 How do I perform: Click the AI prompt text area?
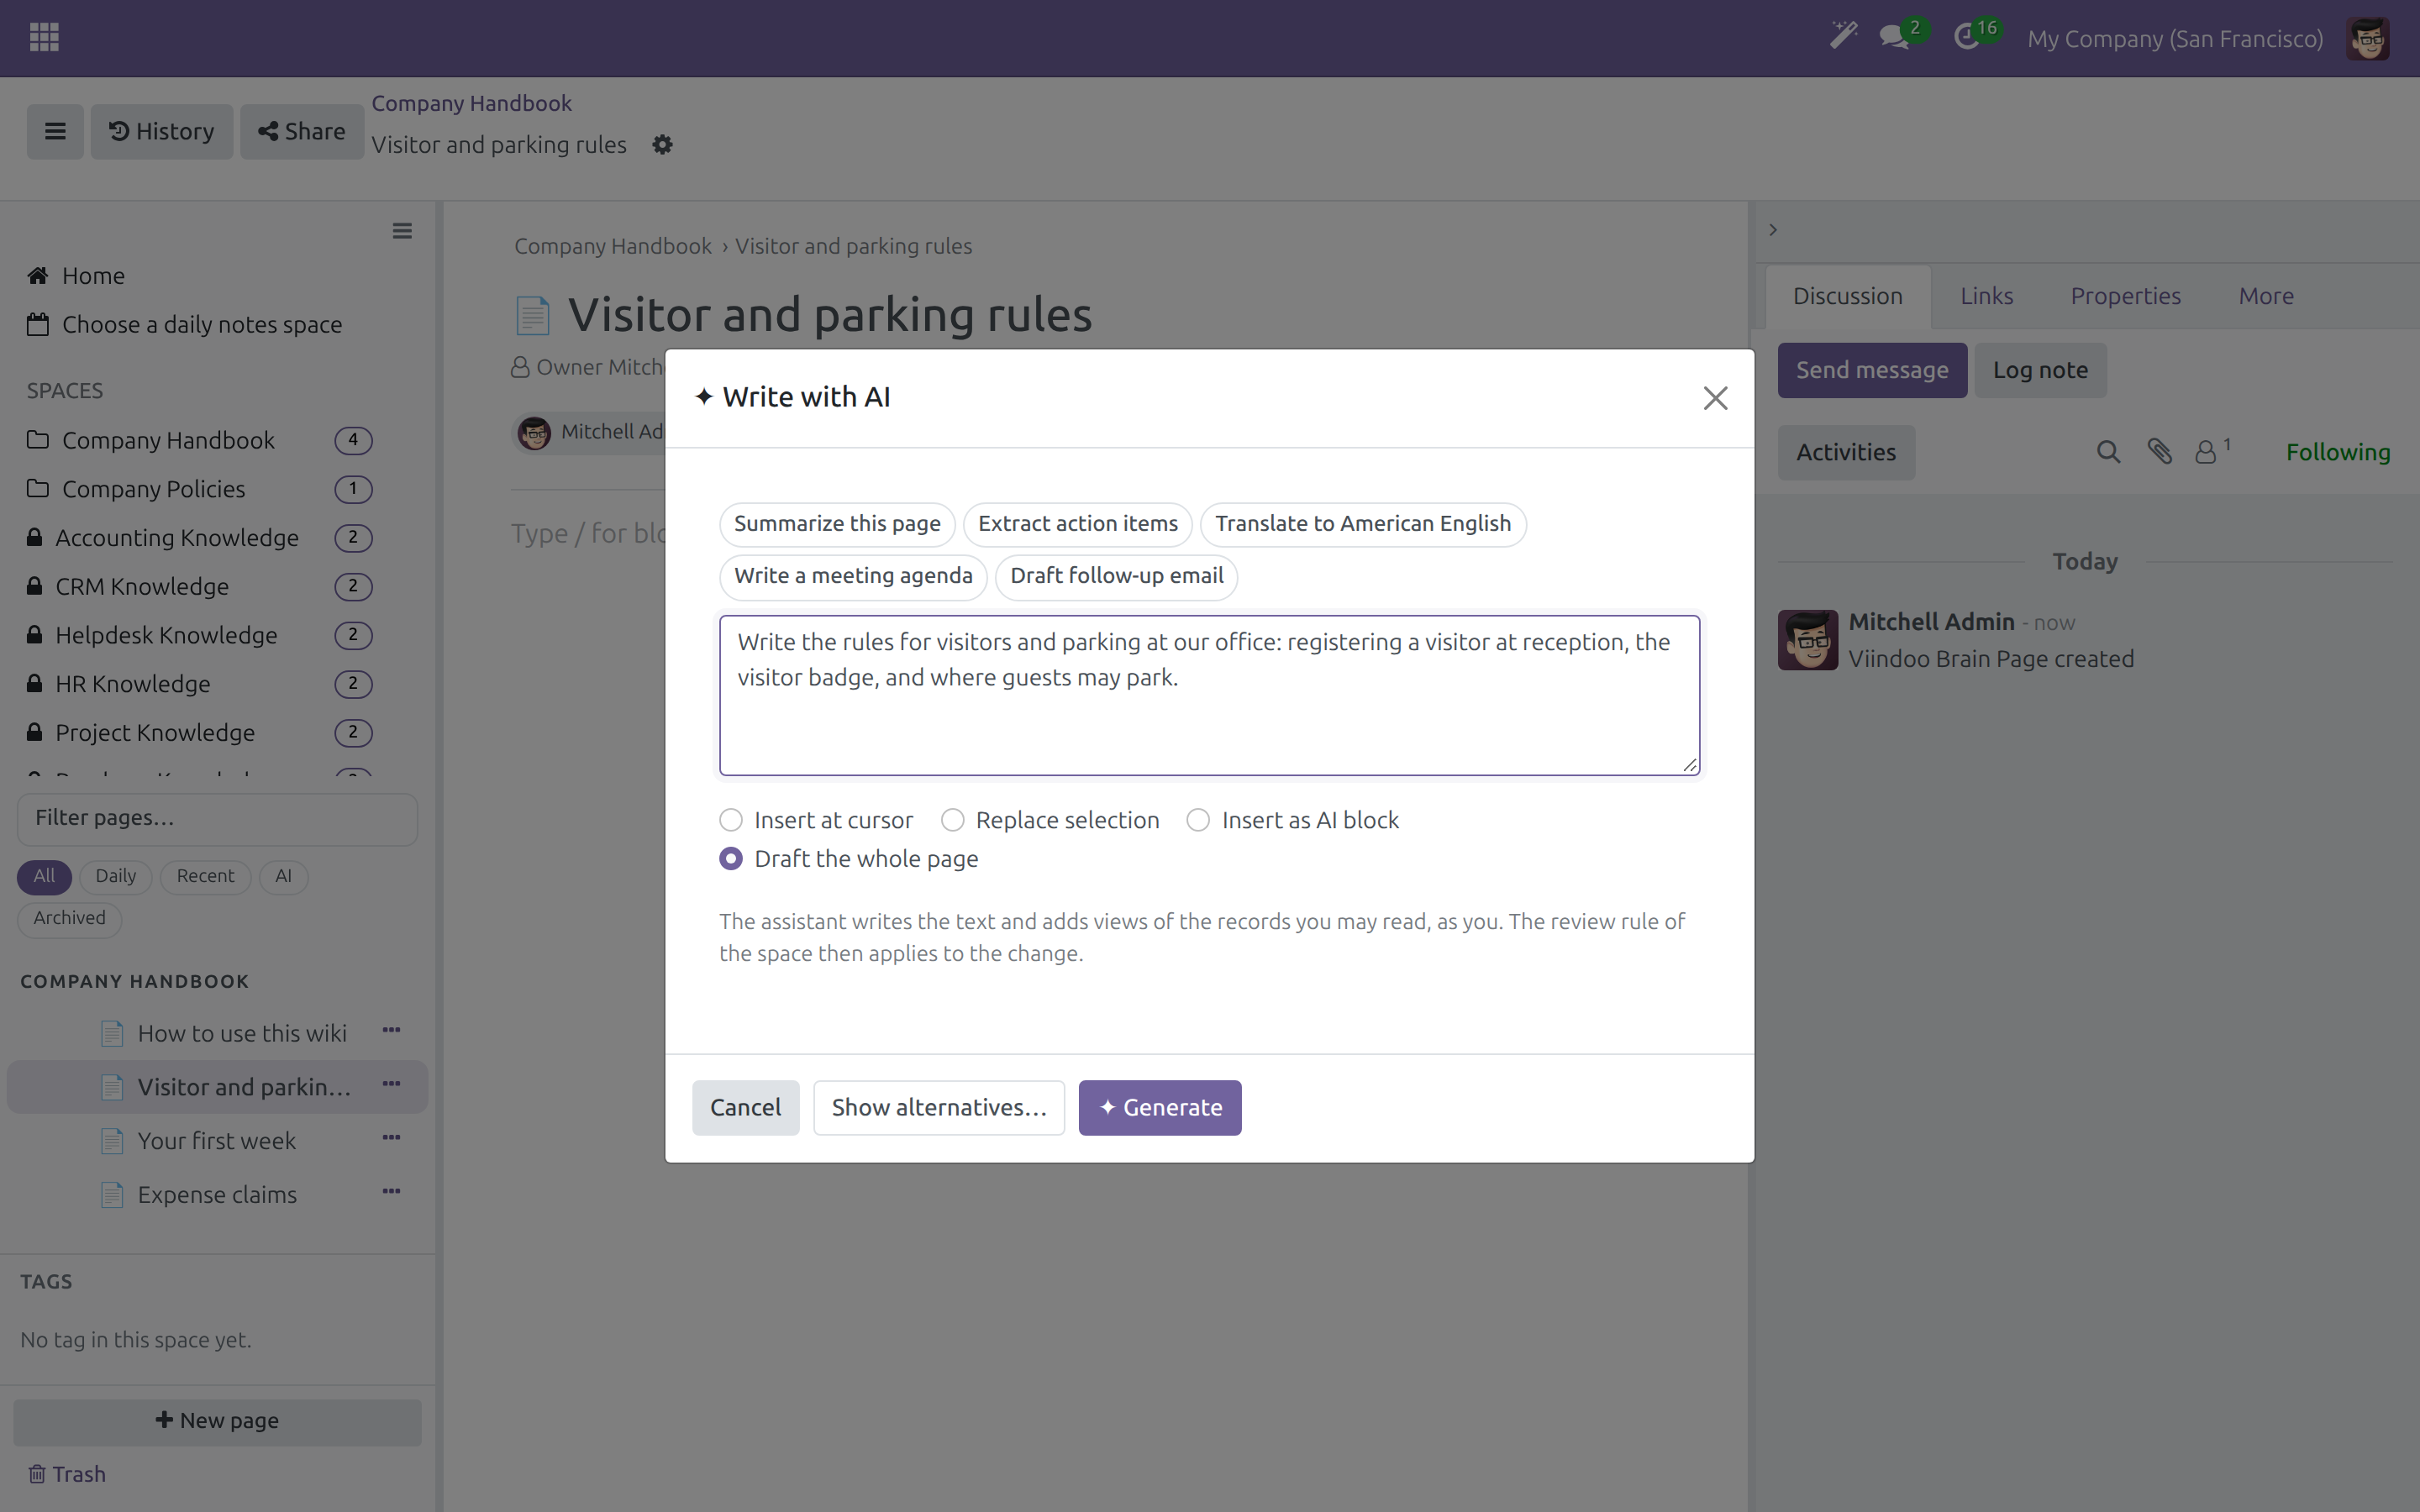pos(1209,695)
